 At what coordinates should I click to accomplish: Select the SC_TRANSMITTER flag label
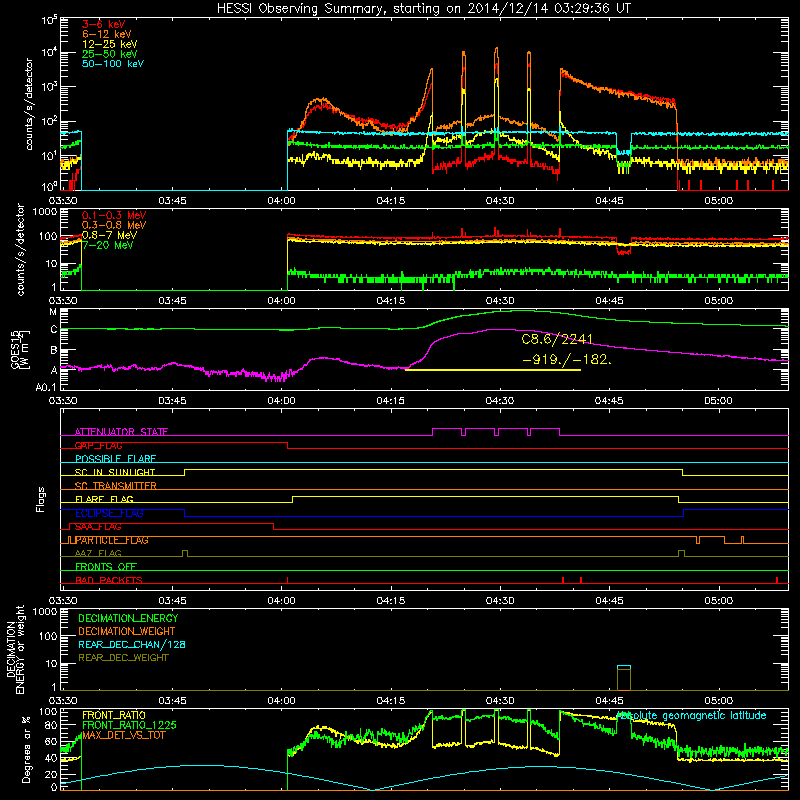[x=115, y=486]
